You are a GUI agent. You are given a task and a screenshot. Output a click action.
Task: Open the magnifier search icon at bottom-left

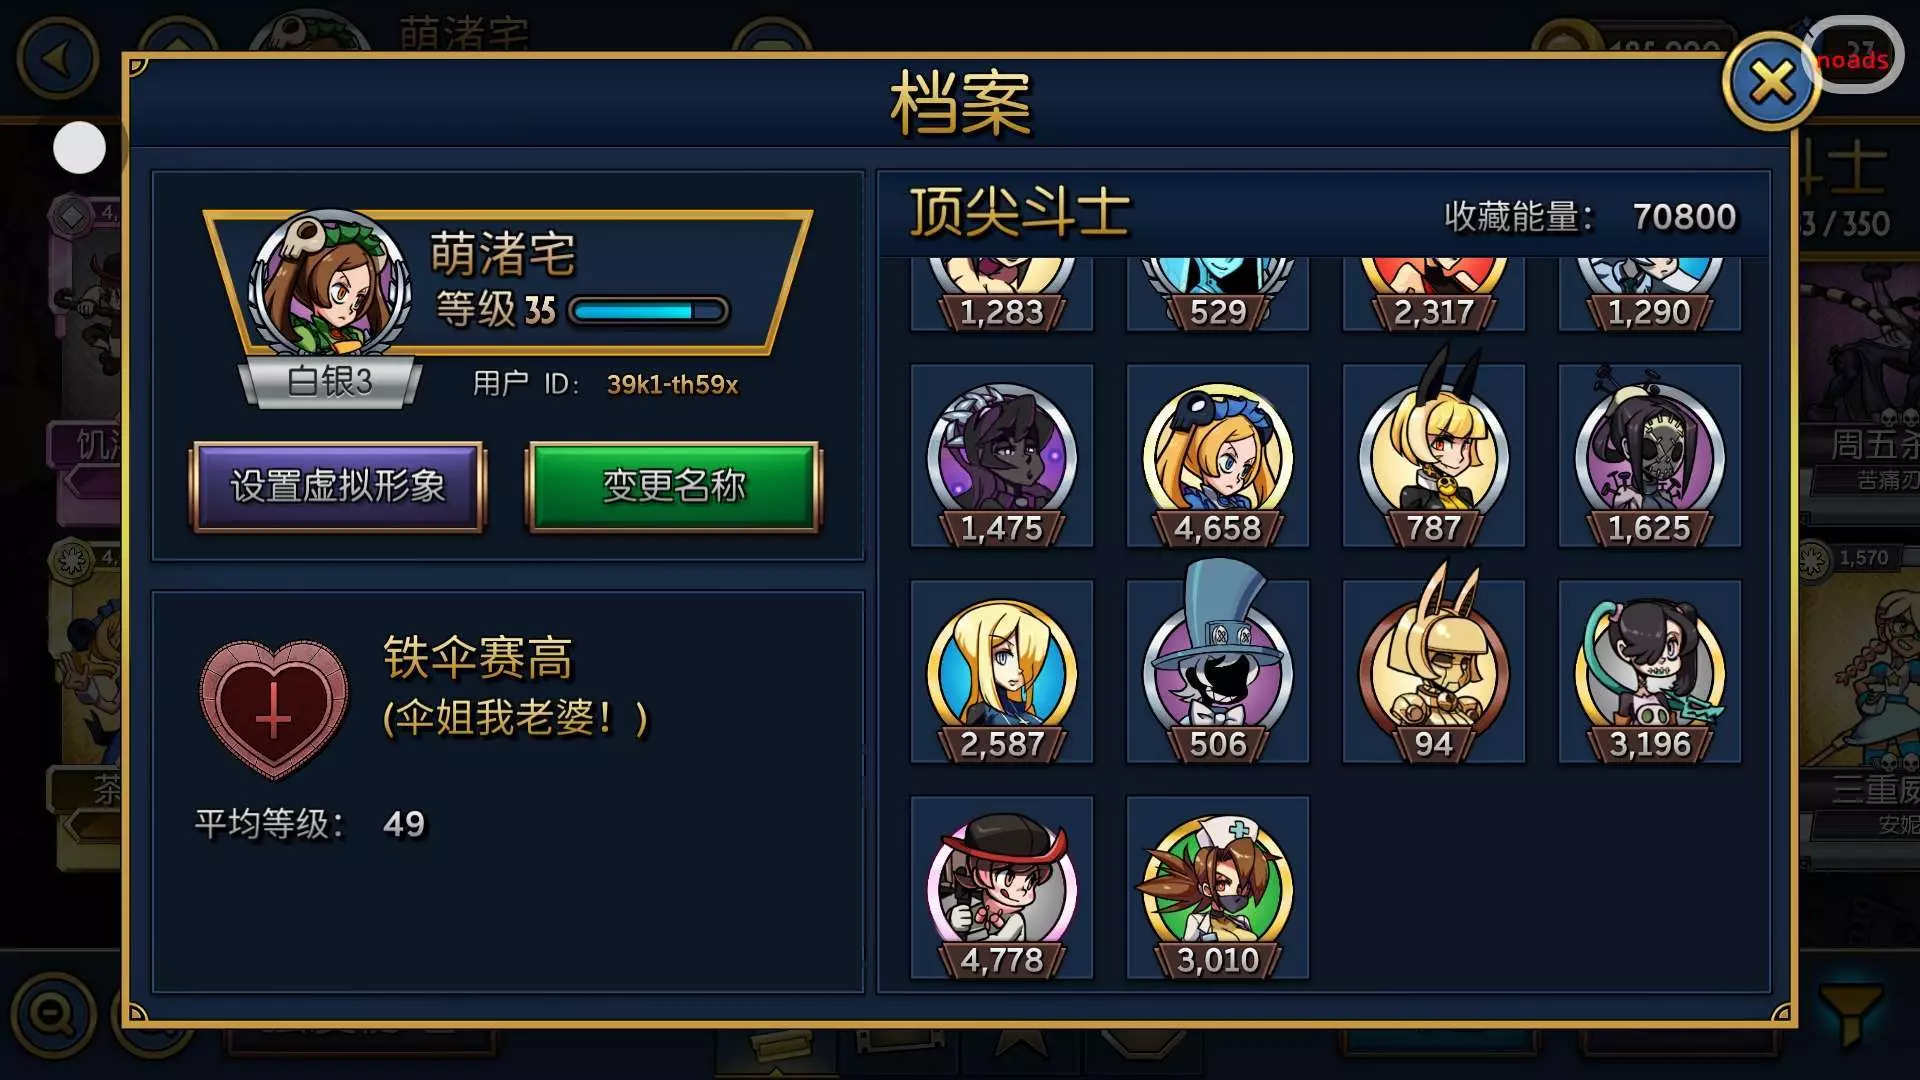click(x=53, y=1014)
